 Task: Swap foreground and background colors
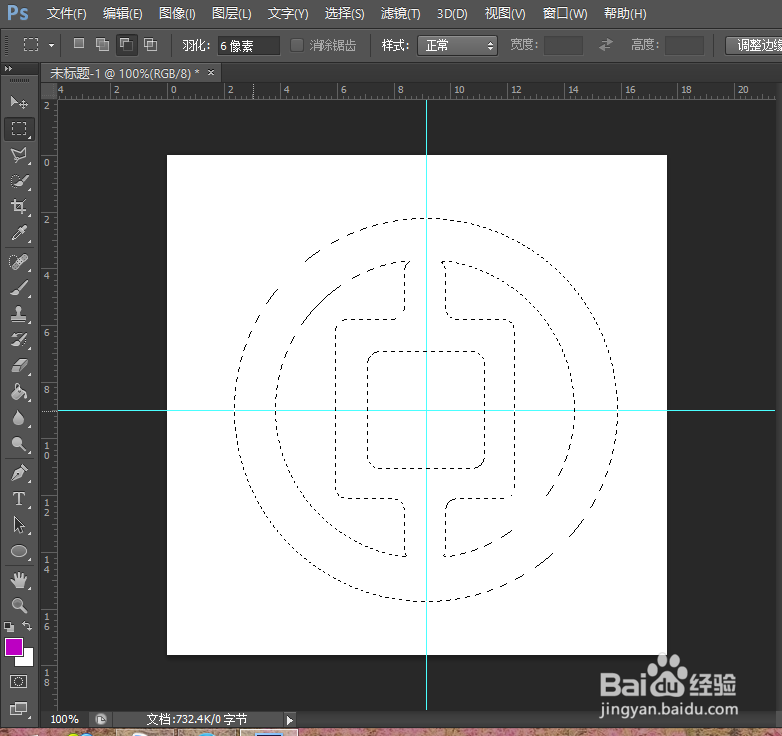click(x=27, y=626)
